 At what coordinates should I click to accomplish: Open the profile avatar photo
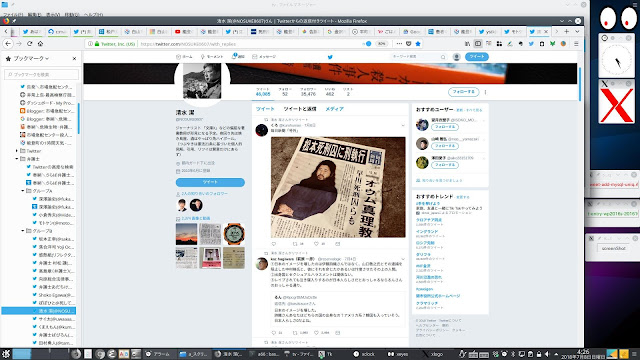202,81
